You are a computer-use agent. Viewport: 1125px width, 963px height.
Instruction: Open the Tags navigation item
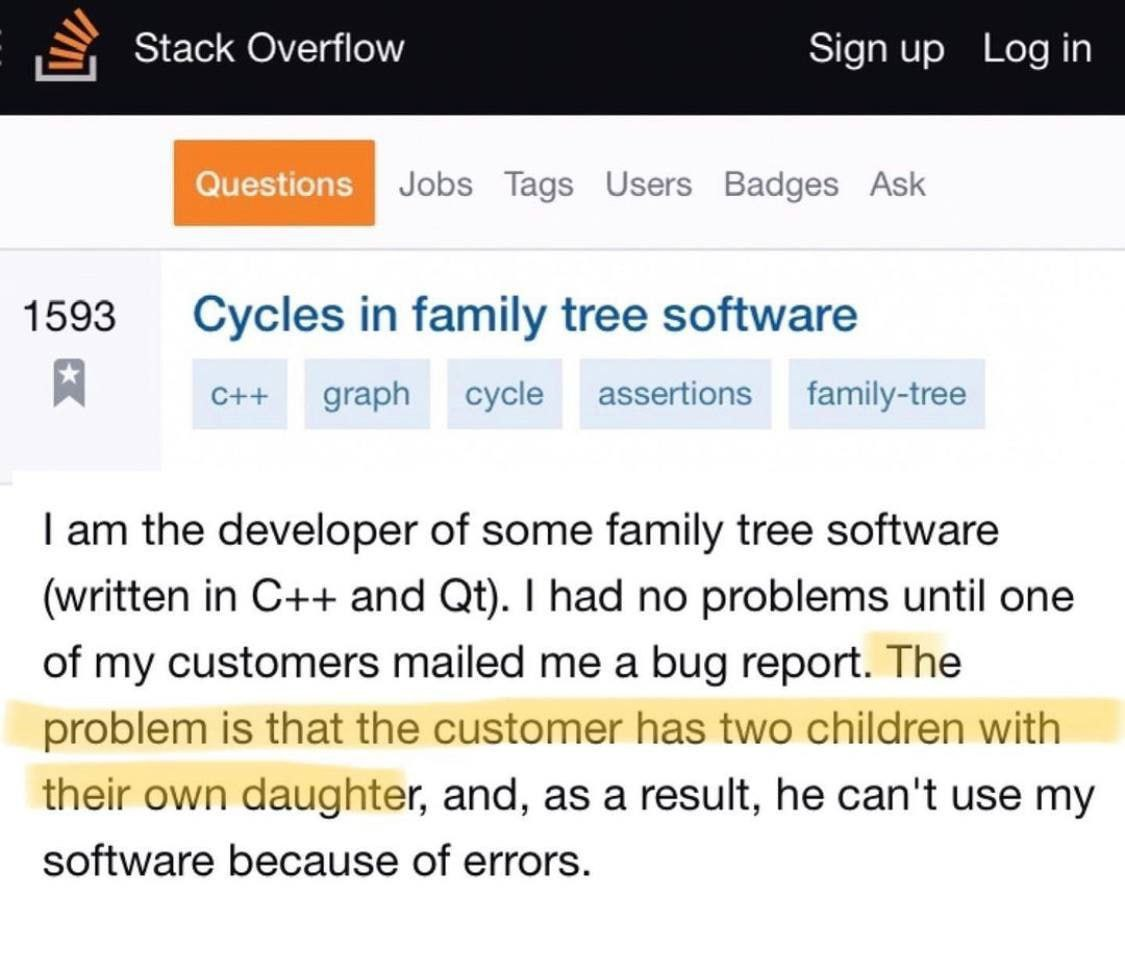click(x=538, y=185)
